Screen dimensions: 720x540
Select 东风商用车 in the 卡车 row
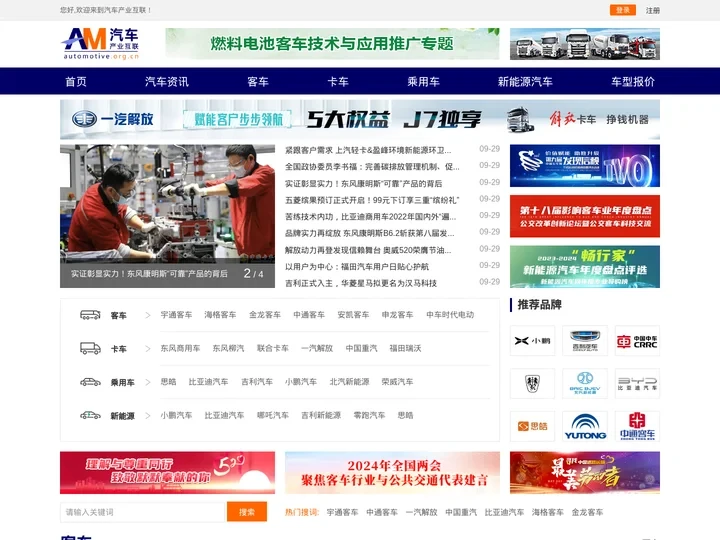pos(180,349)
